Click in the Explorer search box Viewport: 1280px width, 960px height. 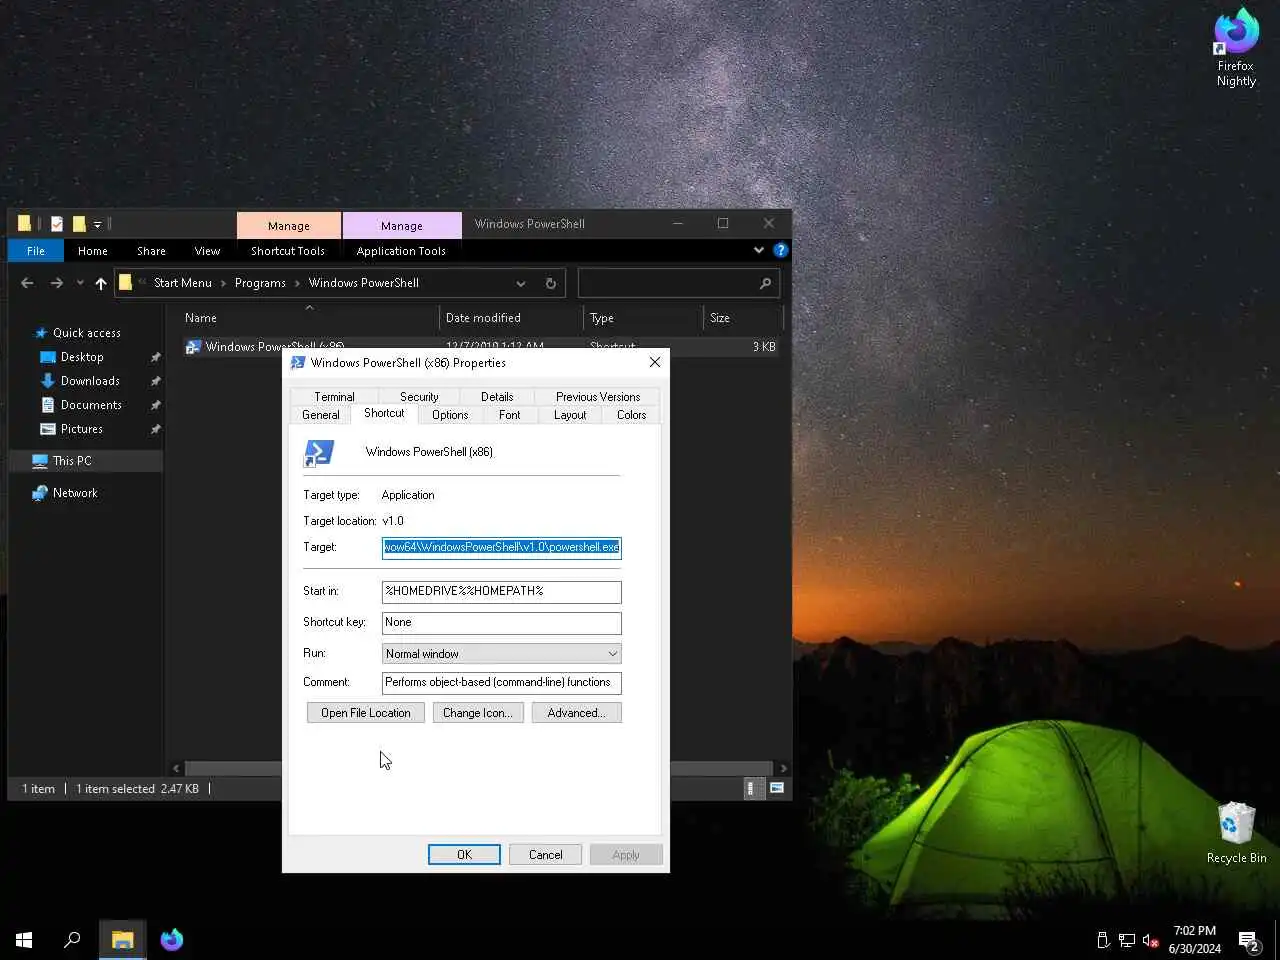pyautogui.click(x=668, y=283)
